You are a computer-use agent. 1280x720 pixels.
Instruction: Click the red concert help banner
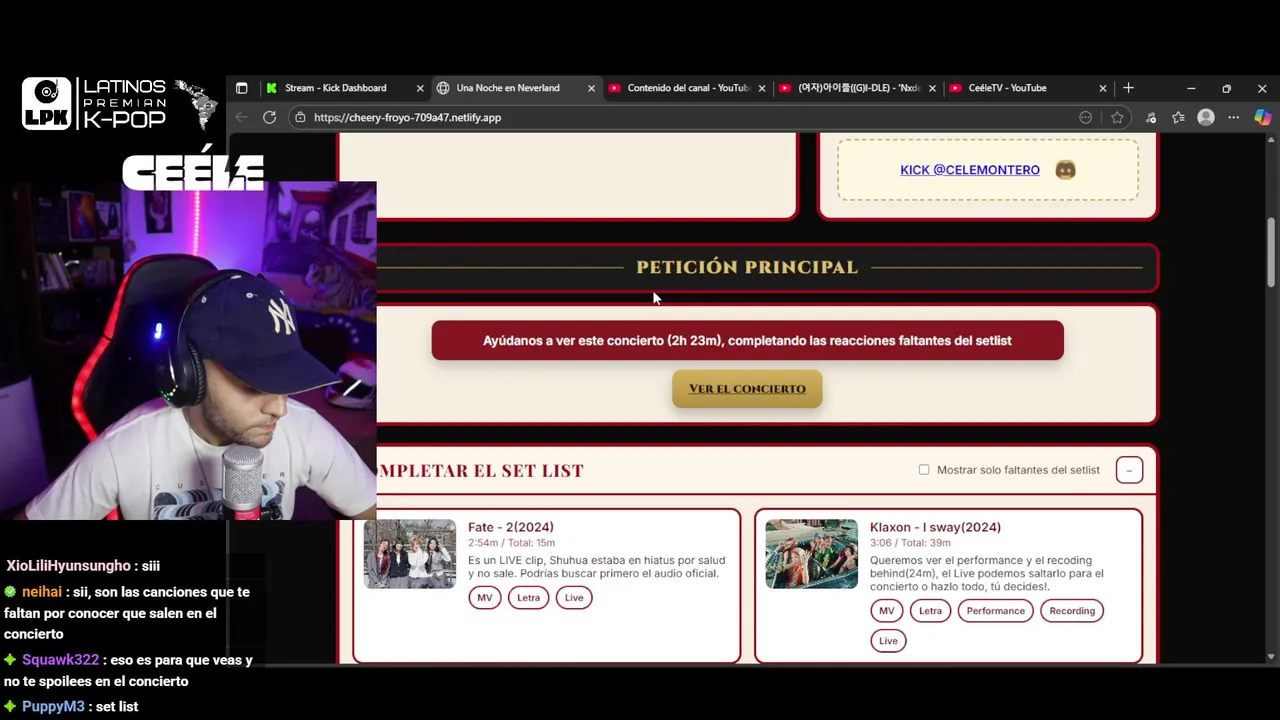(x=747, y=340)
